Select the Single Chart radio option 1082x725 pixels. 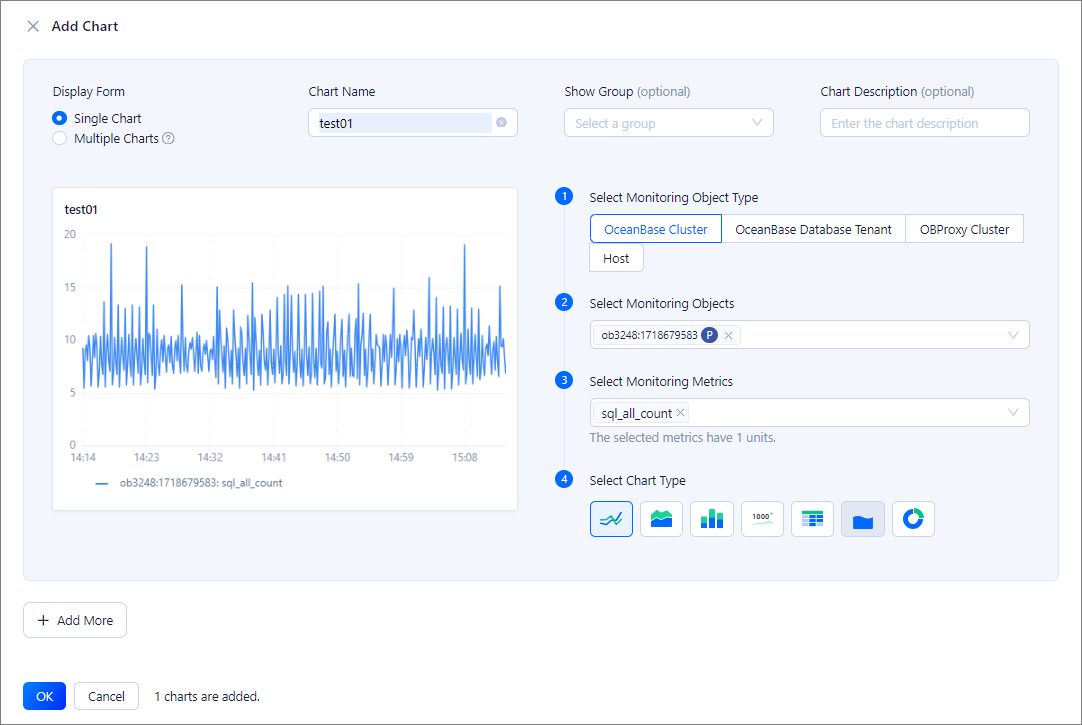tap(60, 118)
